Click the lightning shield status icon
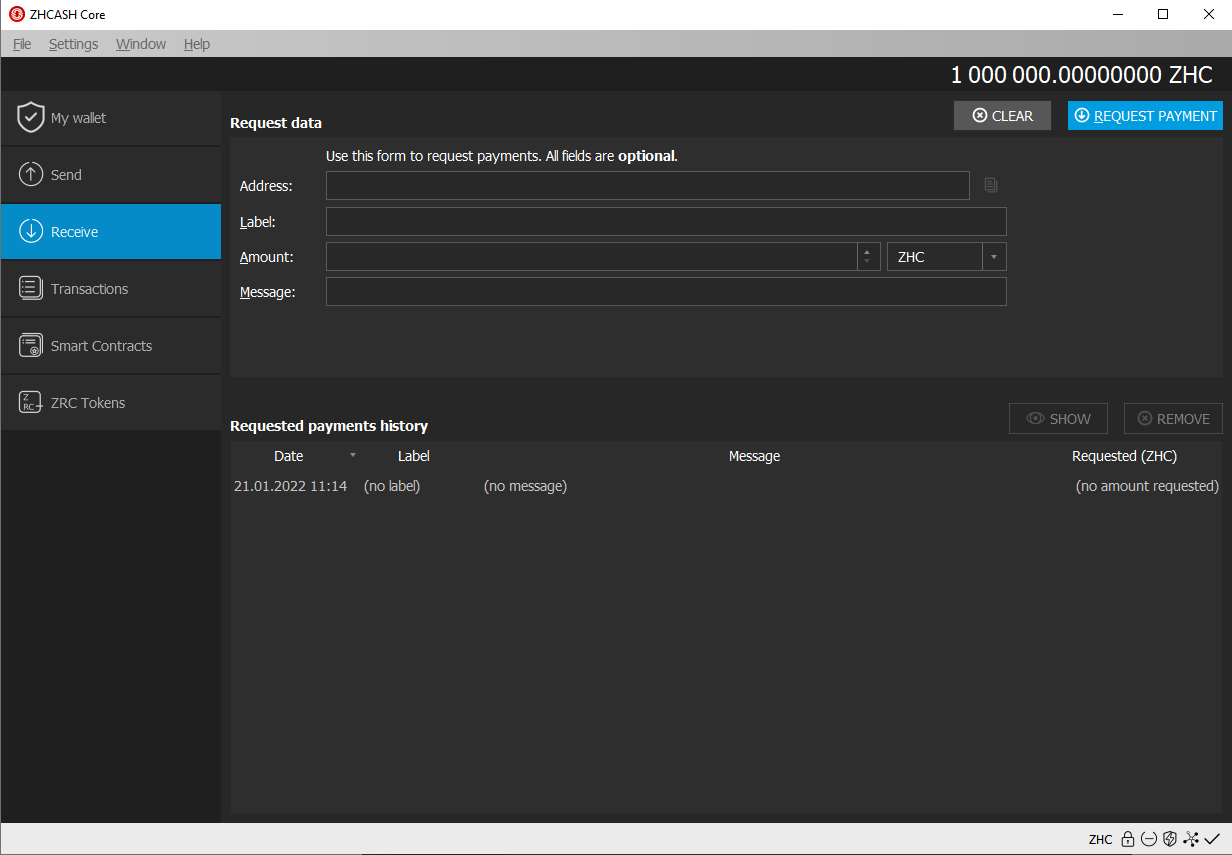1232x855 pixels. (x=1170, y=839)
